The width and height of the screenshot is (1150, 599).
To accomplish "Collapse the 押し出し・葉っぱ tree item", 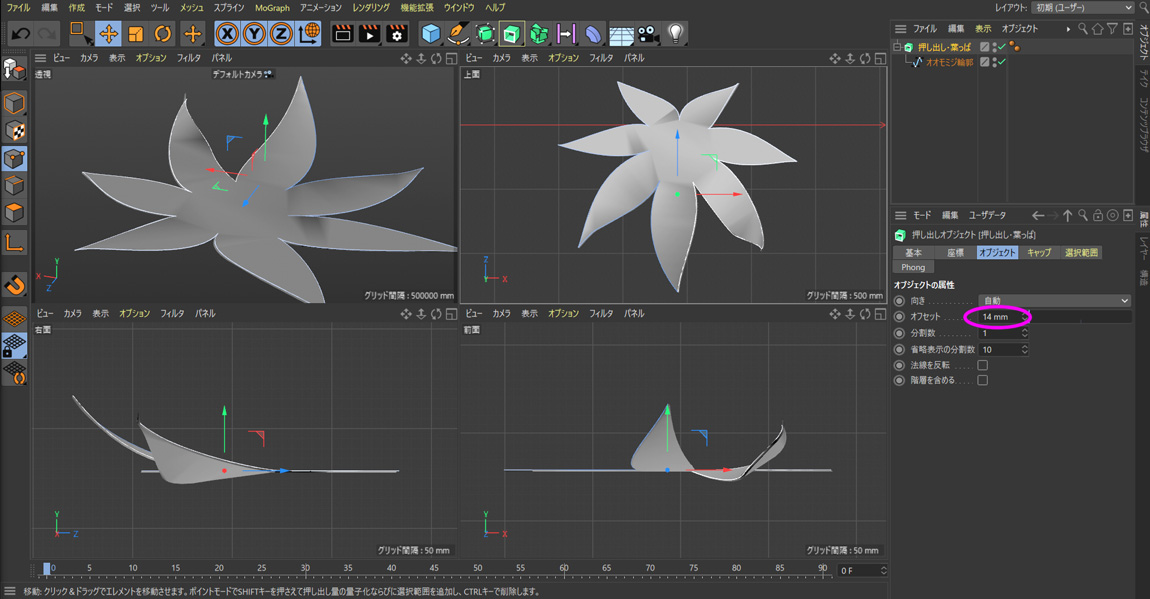I will pos(897,47).
